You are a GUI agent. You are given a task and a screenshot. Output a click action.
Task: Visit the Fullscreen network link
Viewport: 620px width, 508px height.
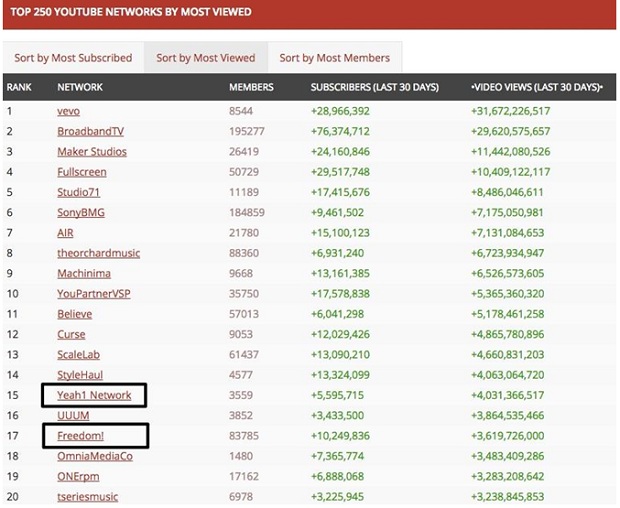click(82, 172)
